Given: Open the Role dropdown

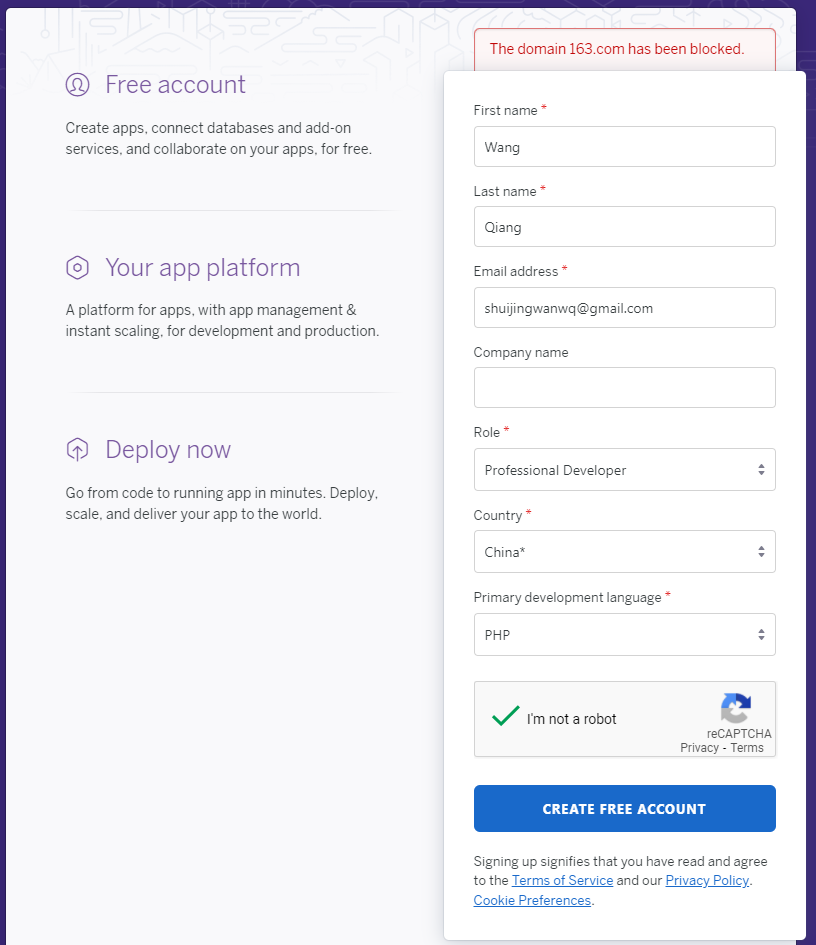Looking at the screenshot, I should click(x=624, y=470).
